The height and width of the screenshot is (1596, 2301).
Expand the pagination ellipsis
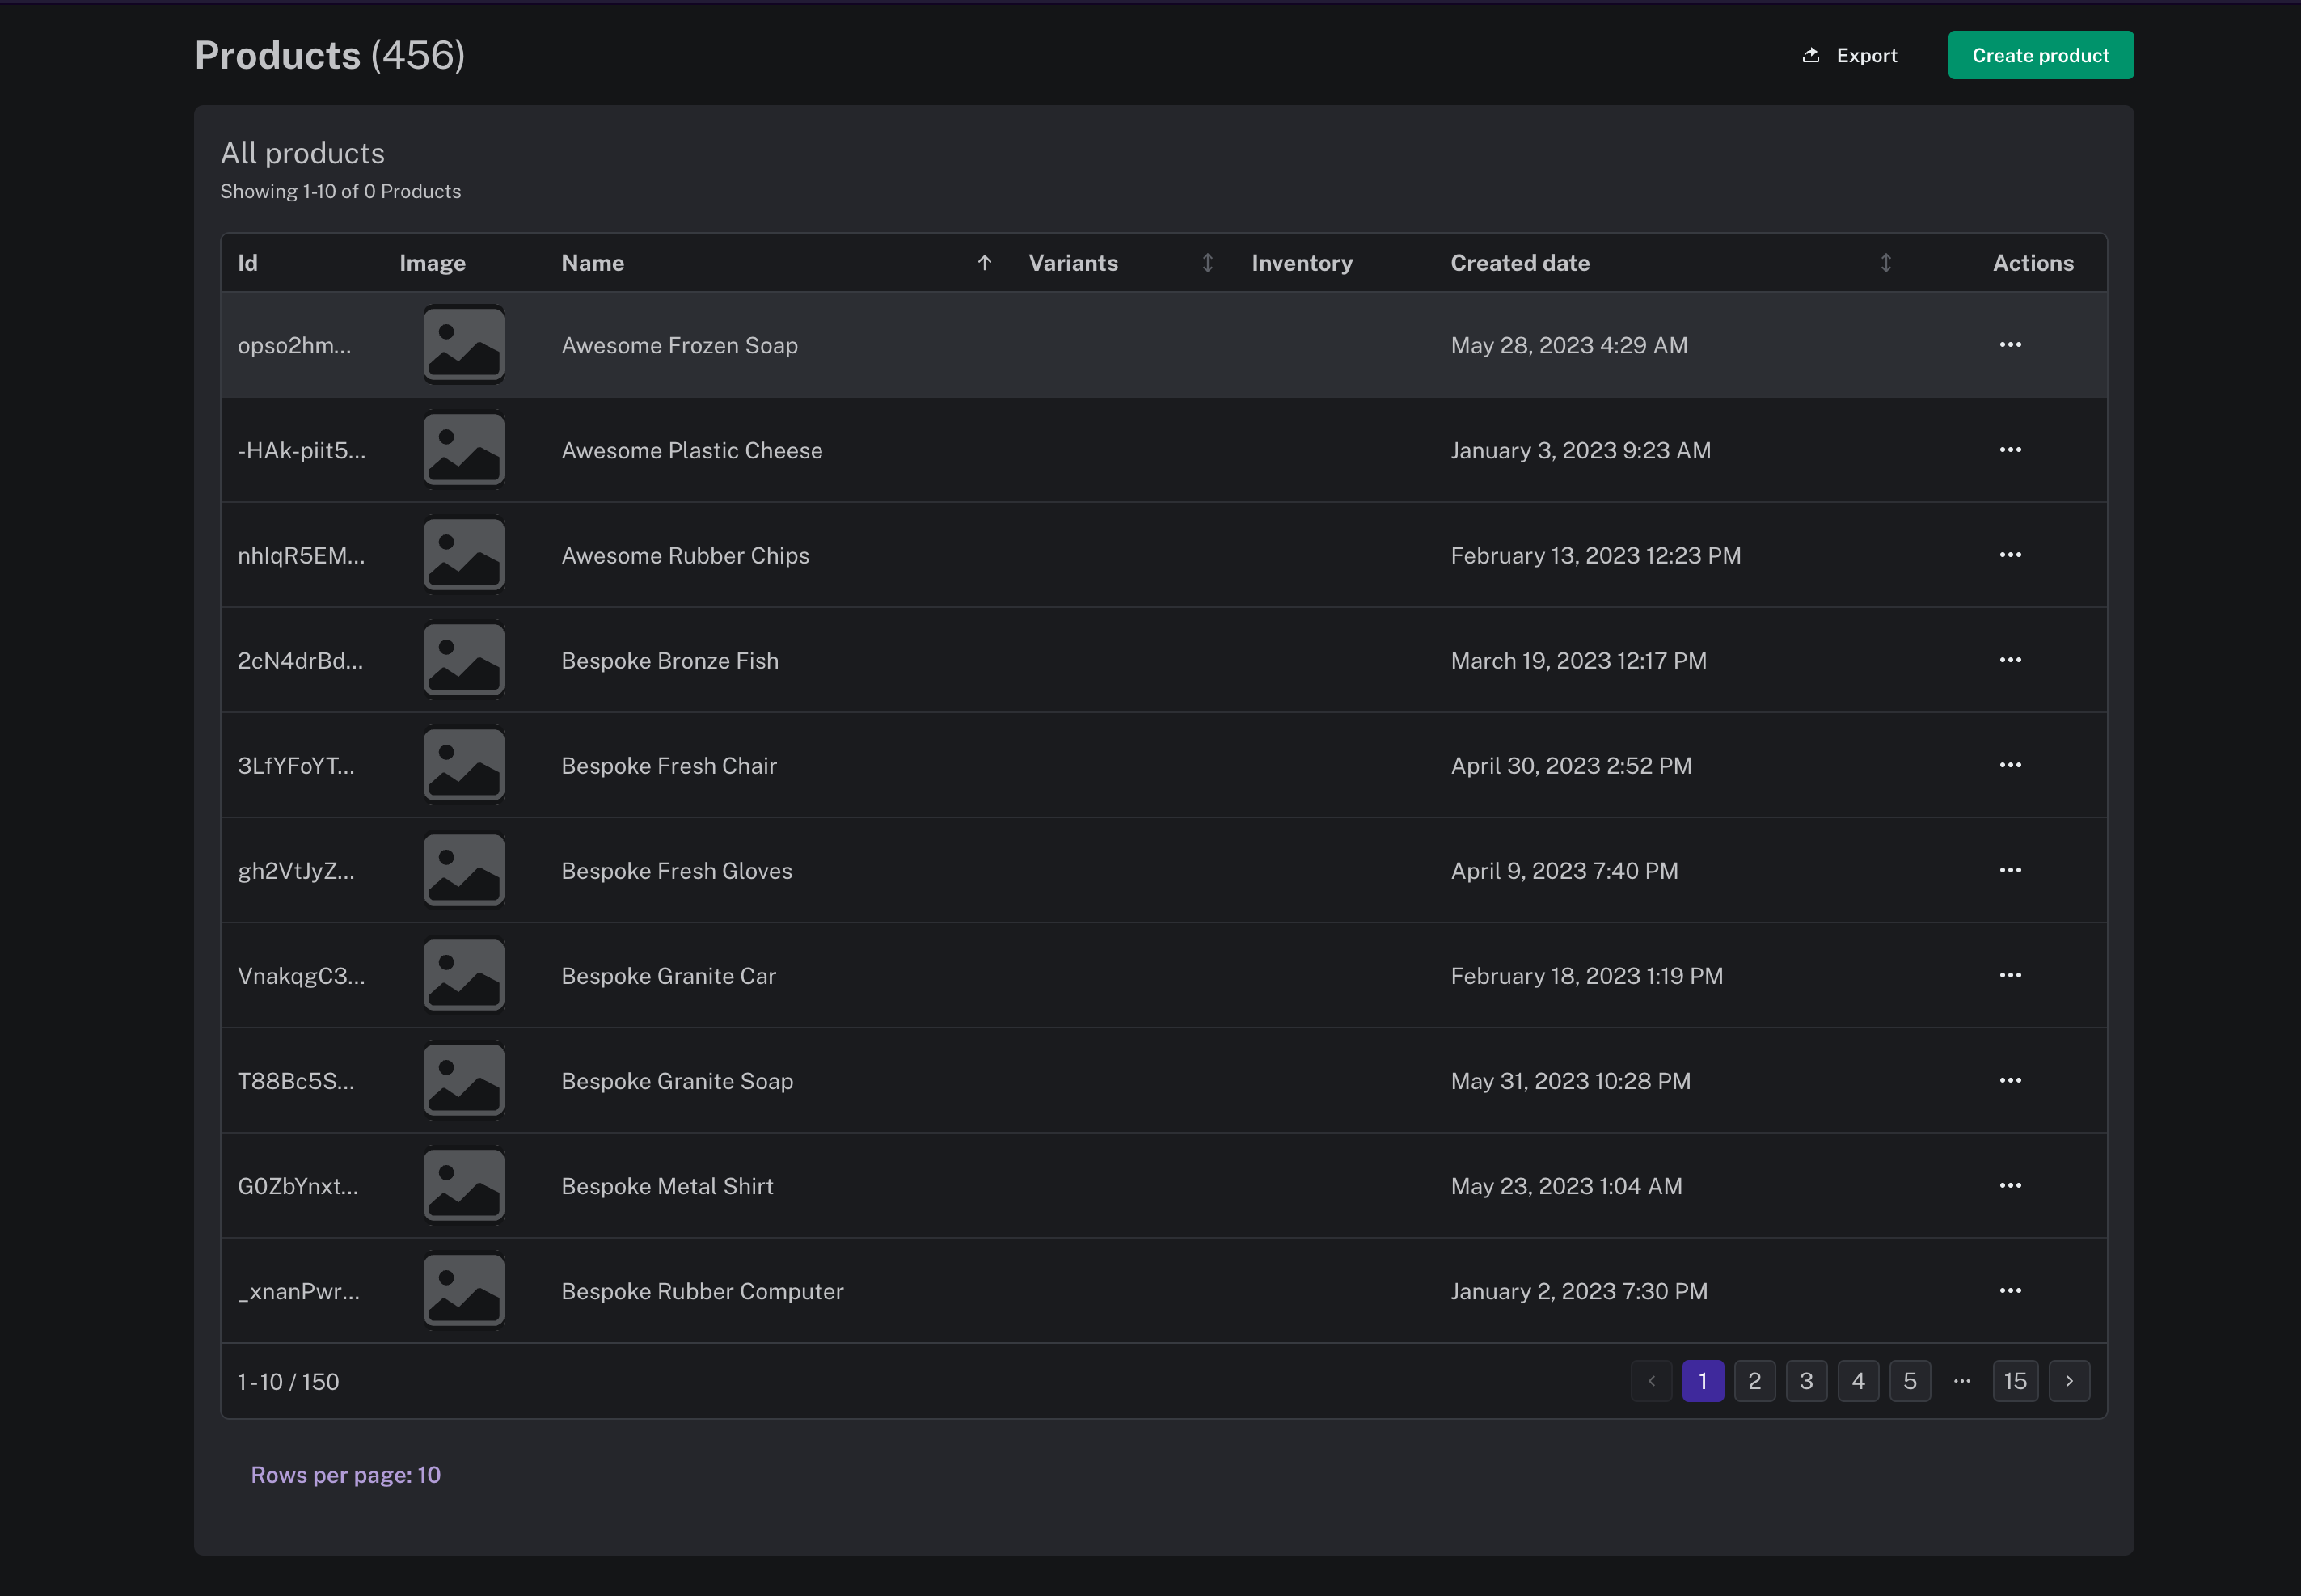pyautogui.click(x=1962, y=1381)
